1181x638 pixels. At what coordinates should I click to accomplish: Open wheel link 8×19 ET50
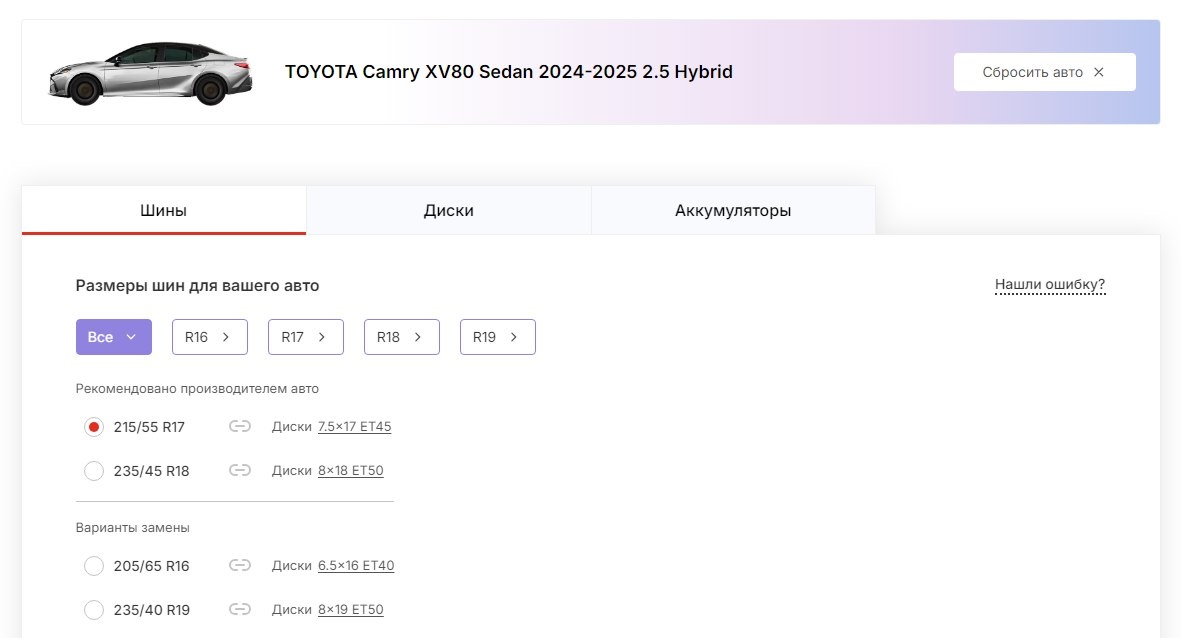point(350,609)
